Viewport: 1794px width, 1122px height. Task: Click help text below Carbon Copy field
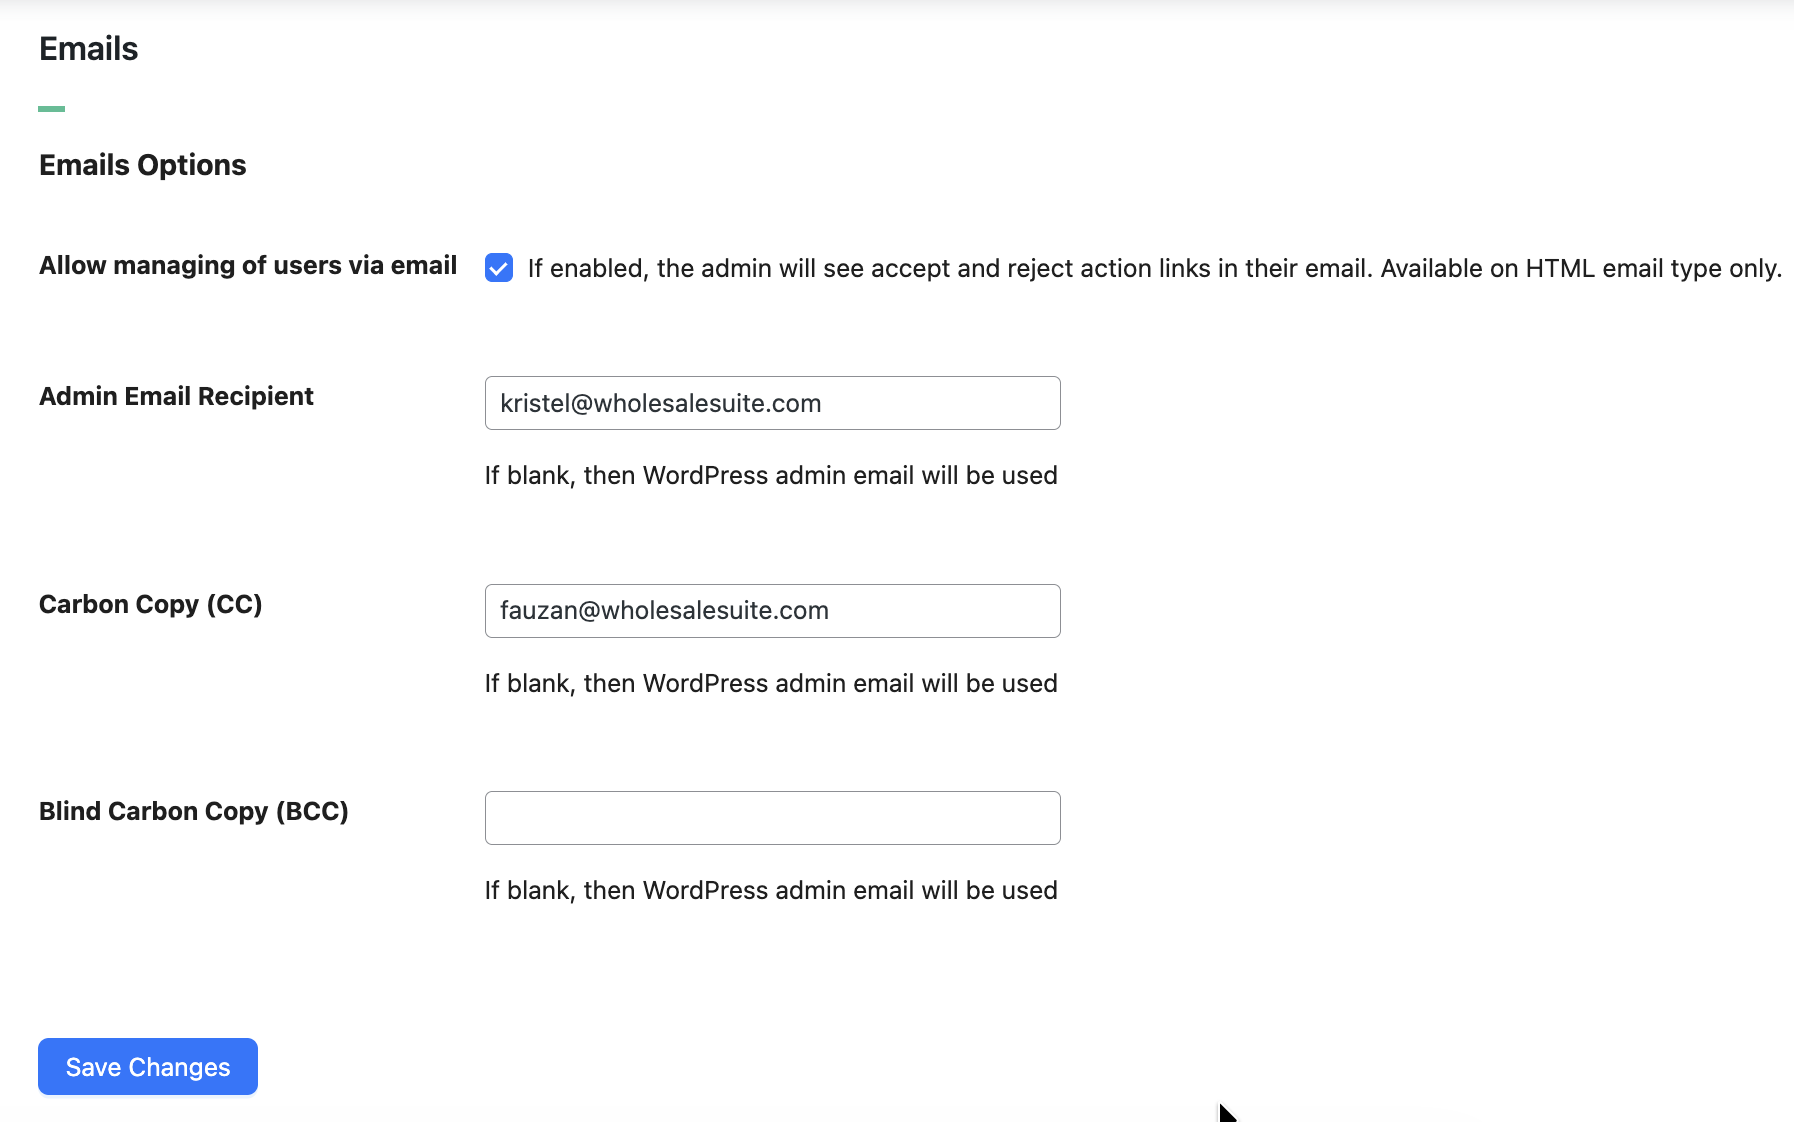click(x=771, y=683)
